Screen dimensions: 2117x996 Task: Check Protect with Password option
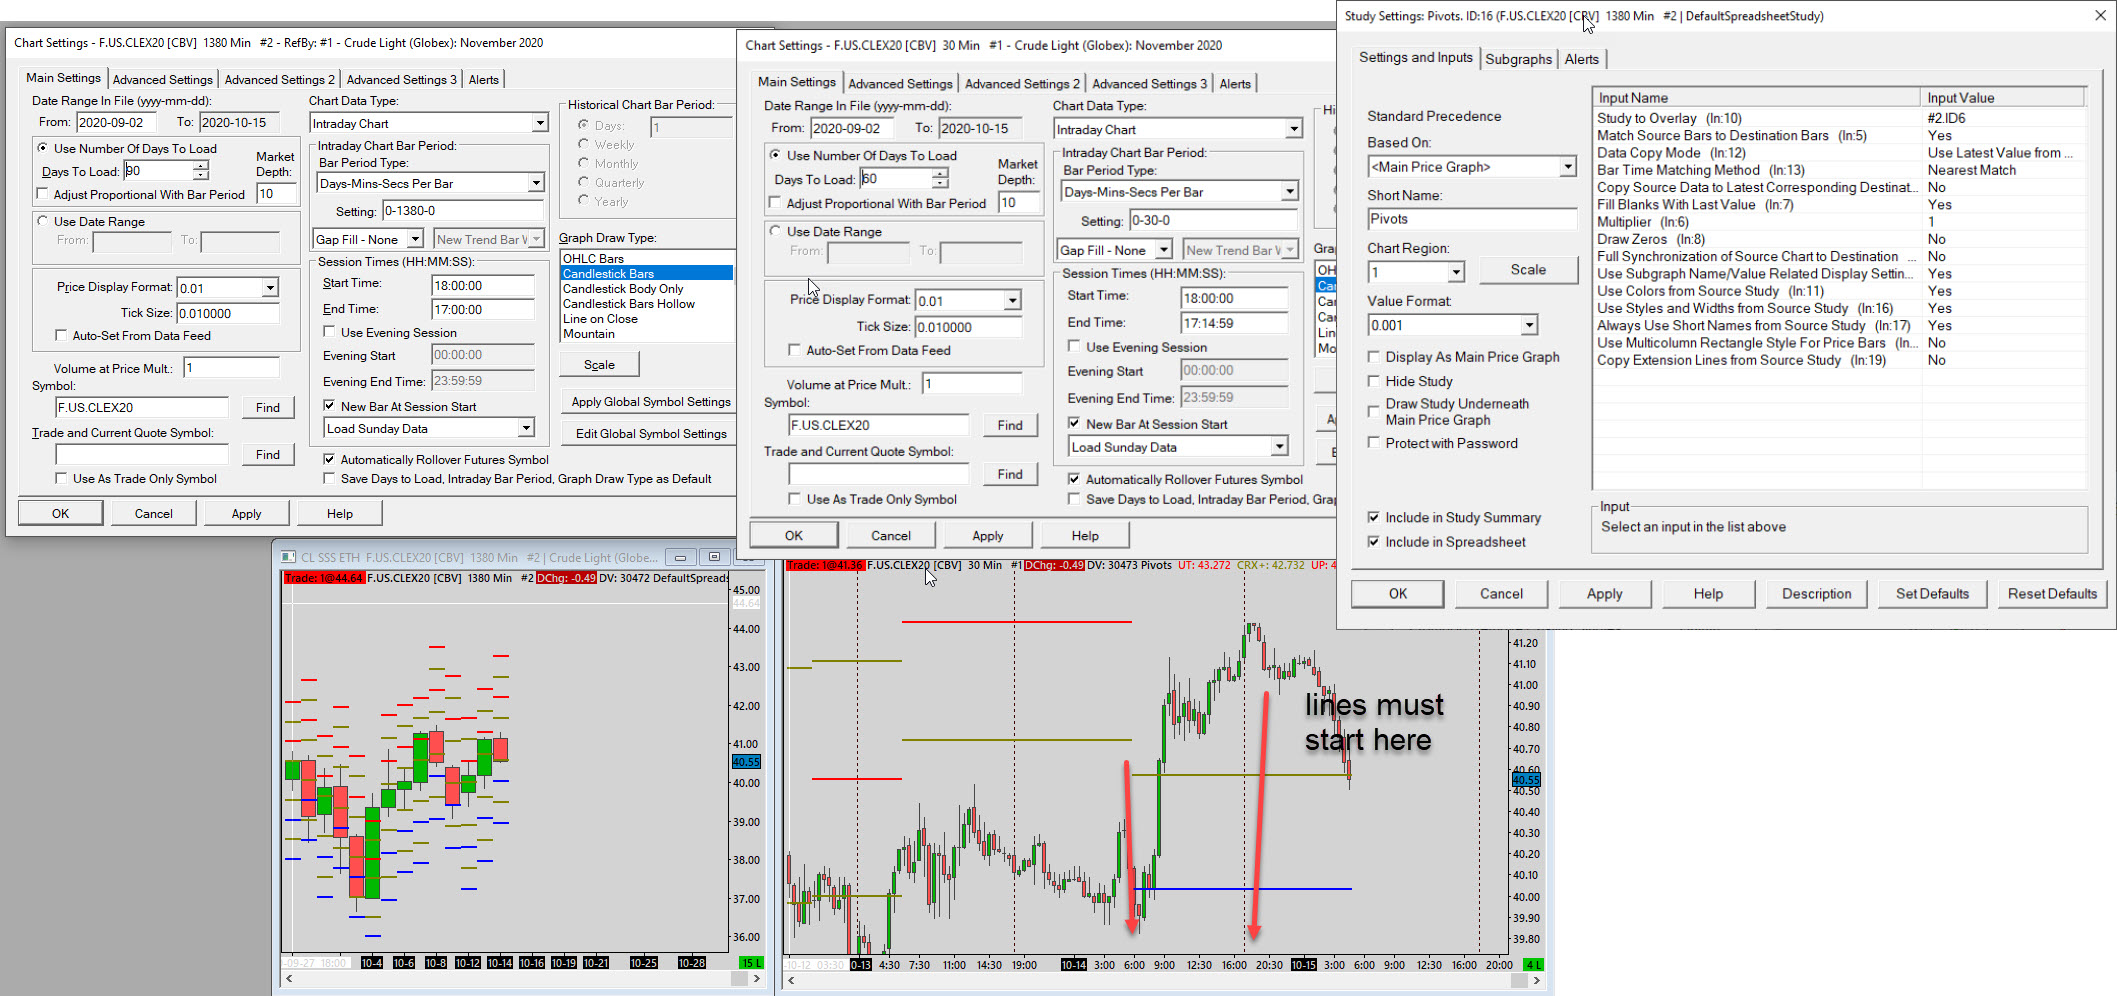click(x=1374, y=443)
